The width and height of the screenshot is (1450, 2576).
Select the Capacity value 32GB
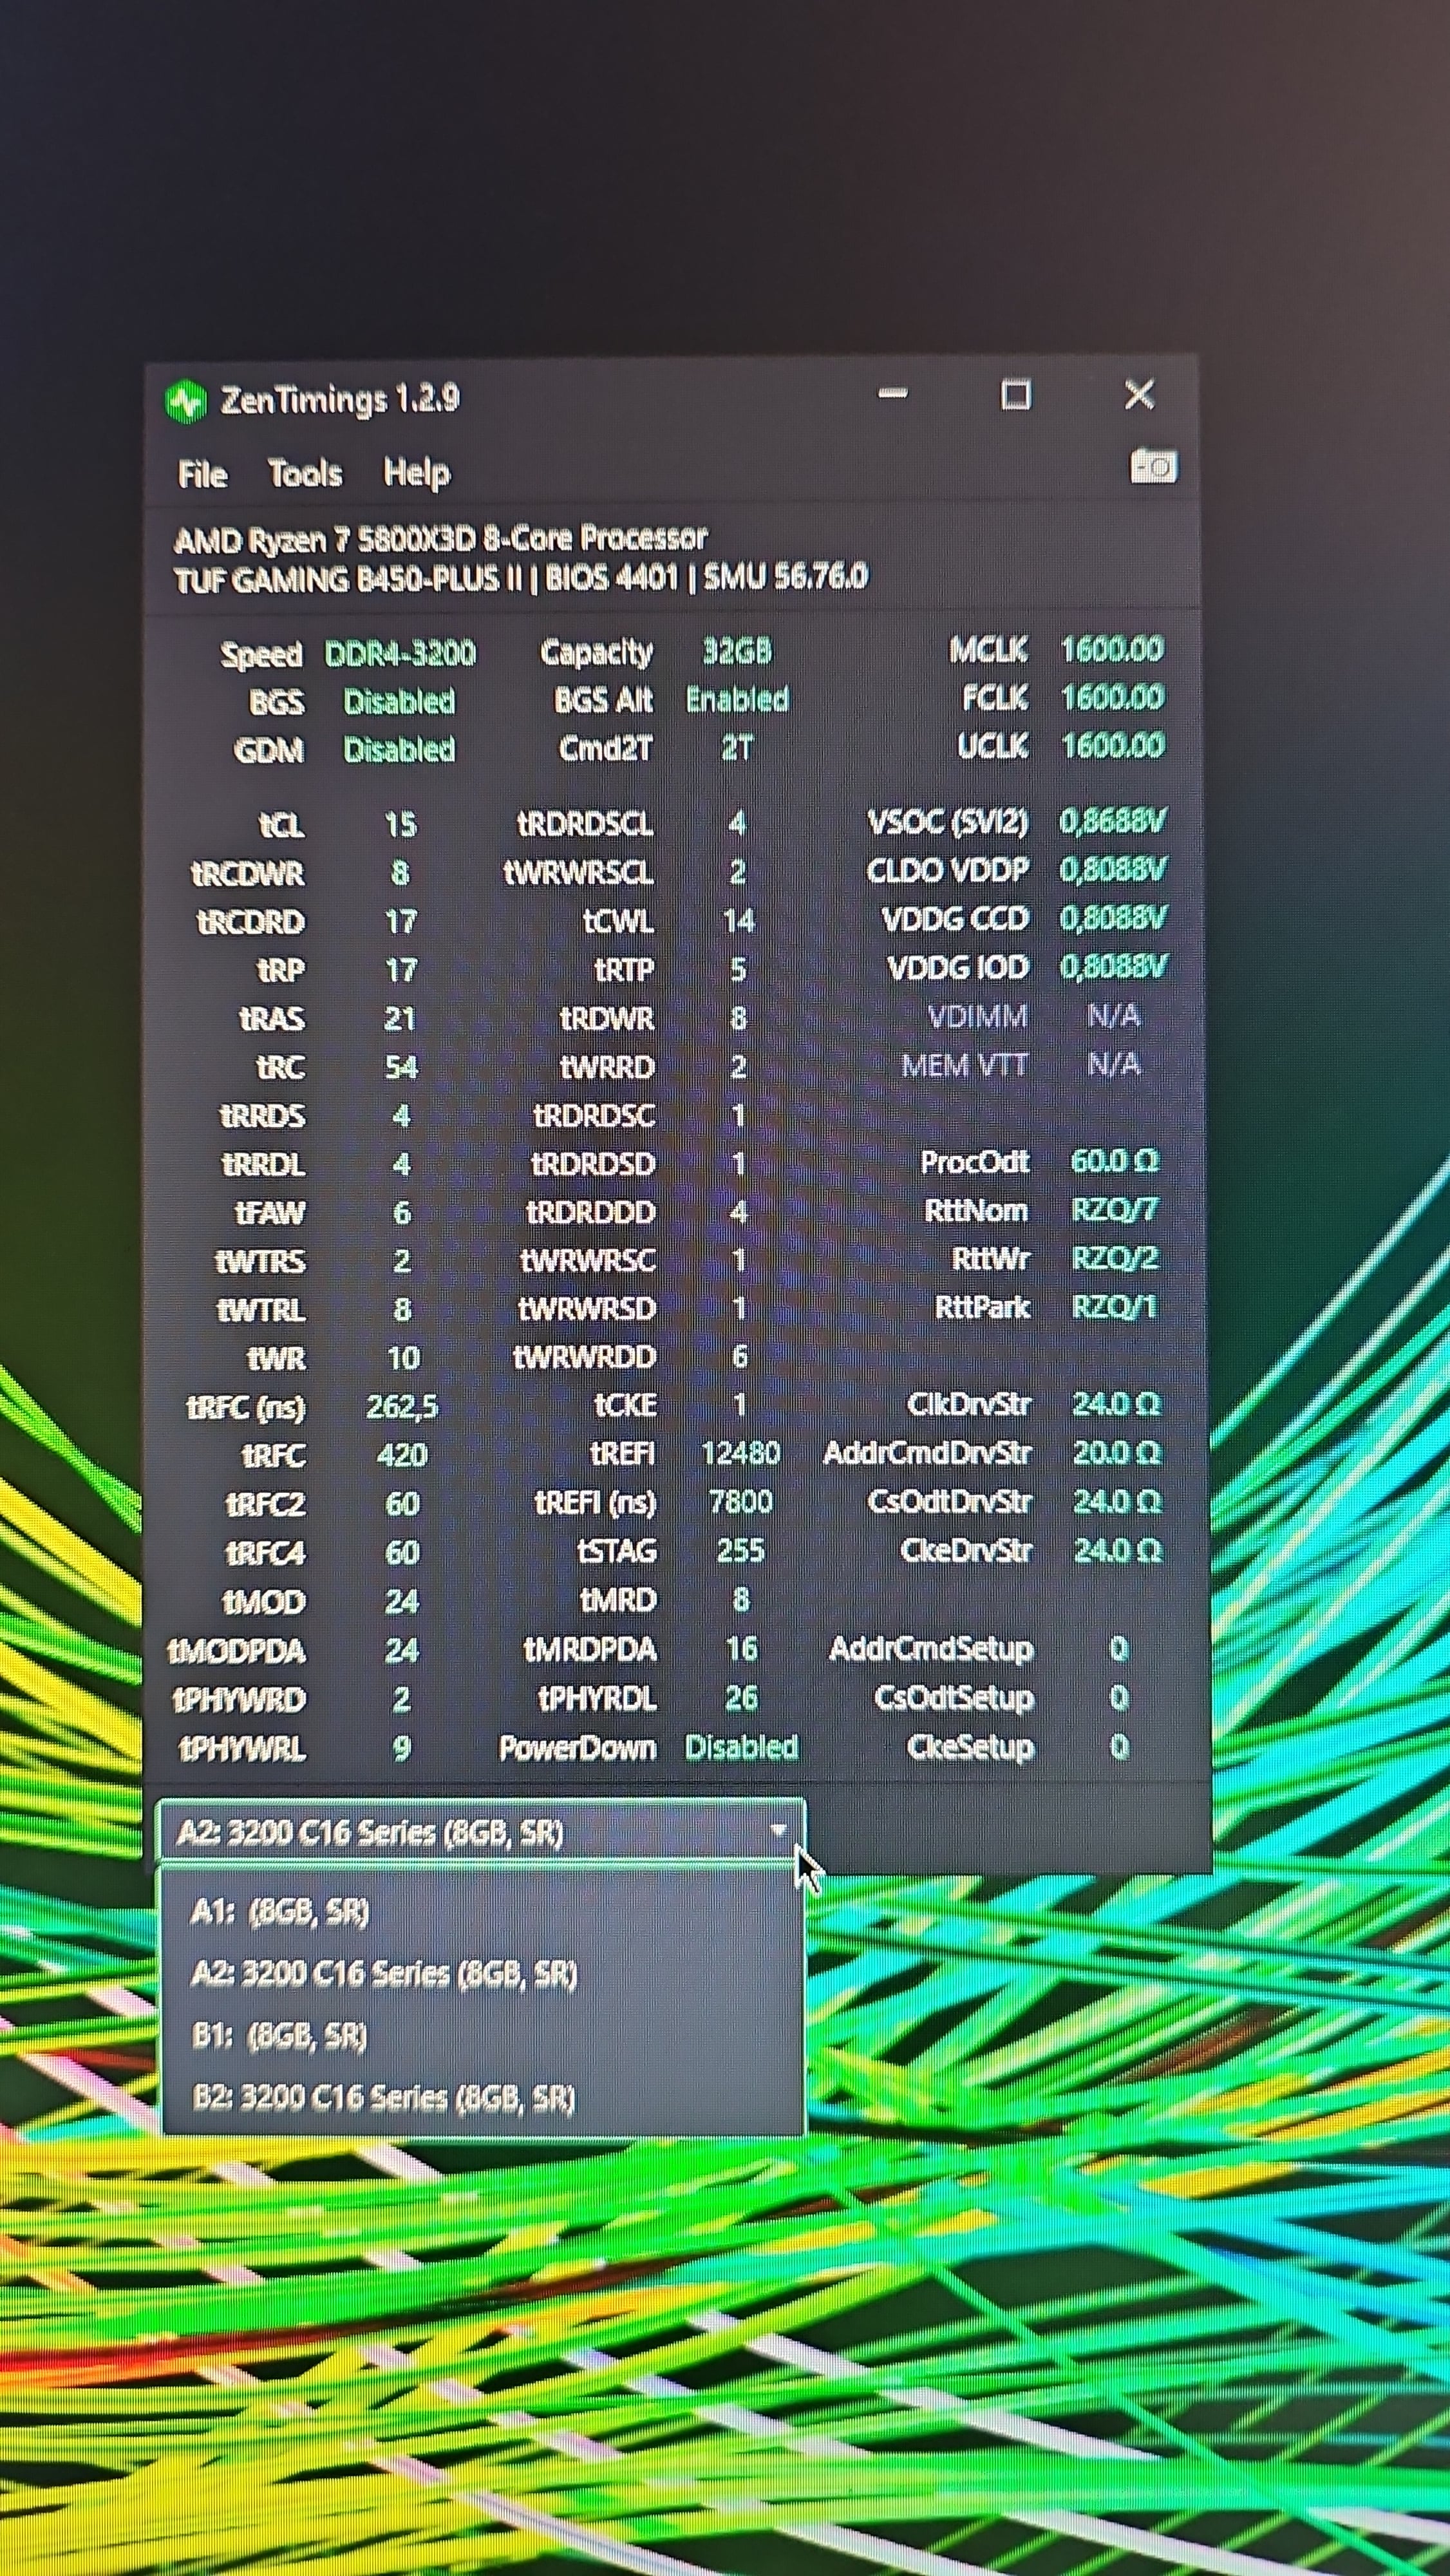click(x=737, y=651)
